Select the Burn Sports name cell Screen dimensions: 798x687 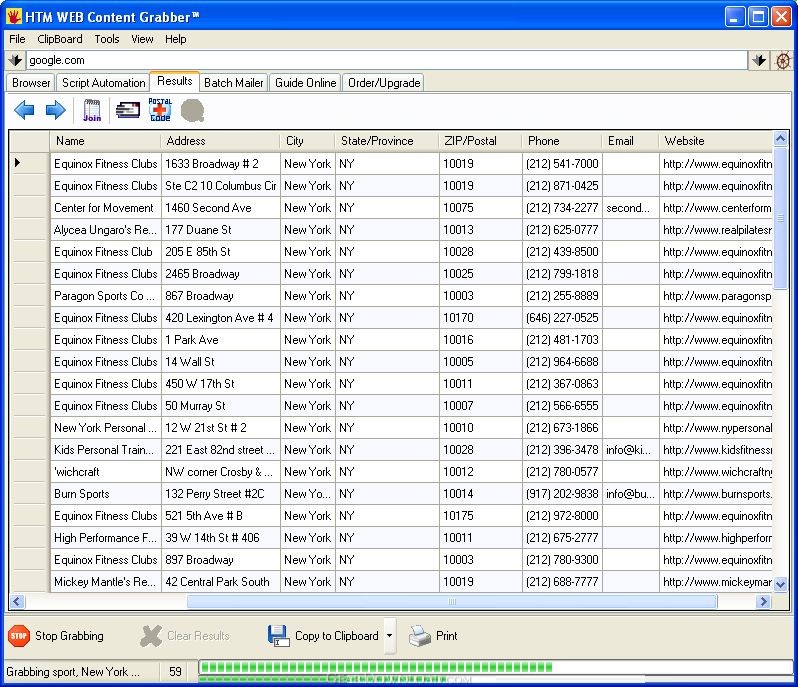[x=106, y=494]
